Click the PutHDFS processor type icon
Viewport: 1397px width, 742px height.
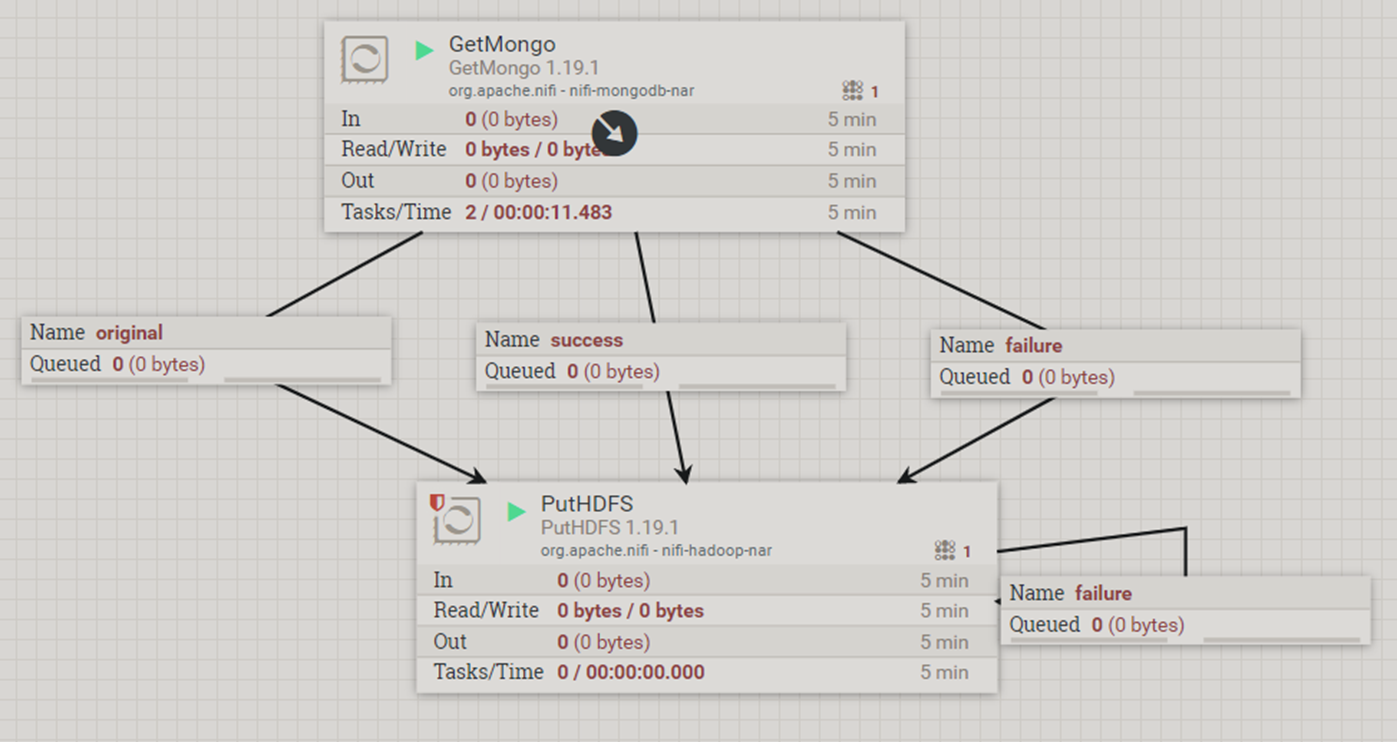point(457,520)
